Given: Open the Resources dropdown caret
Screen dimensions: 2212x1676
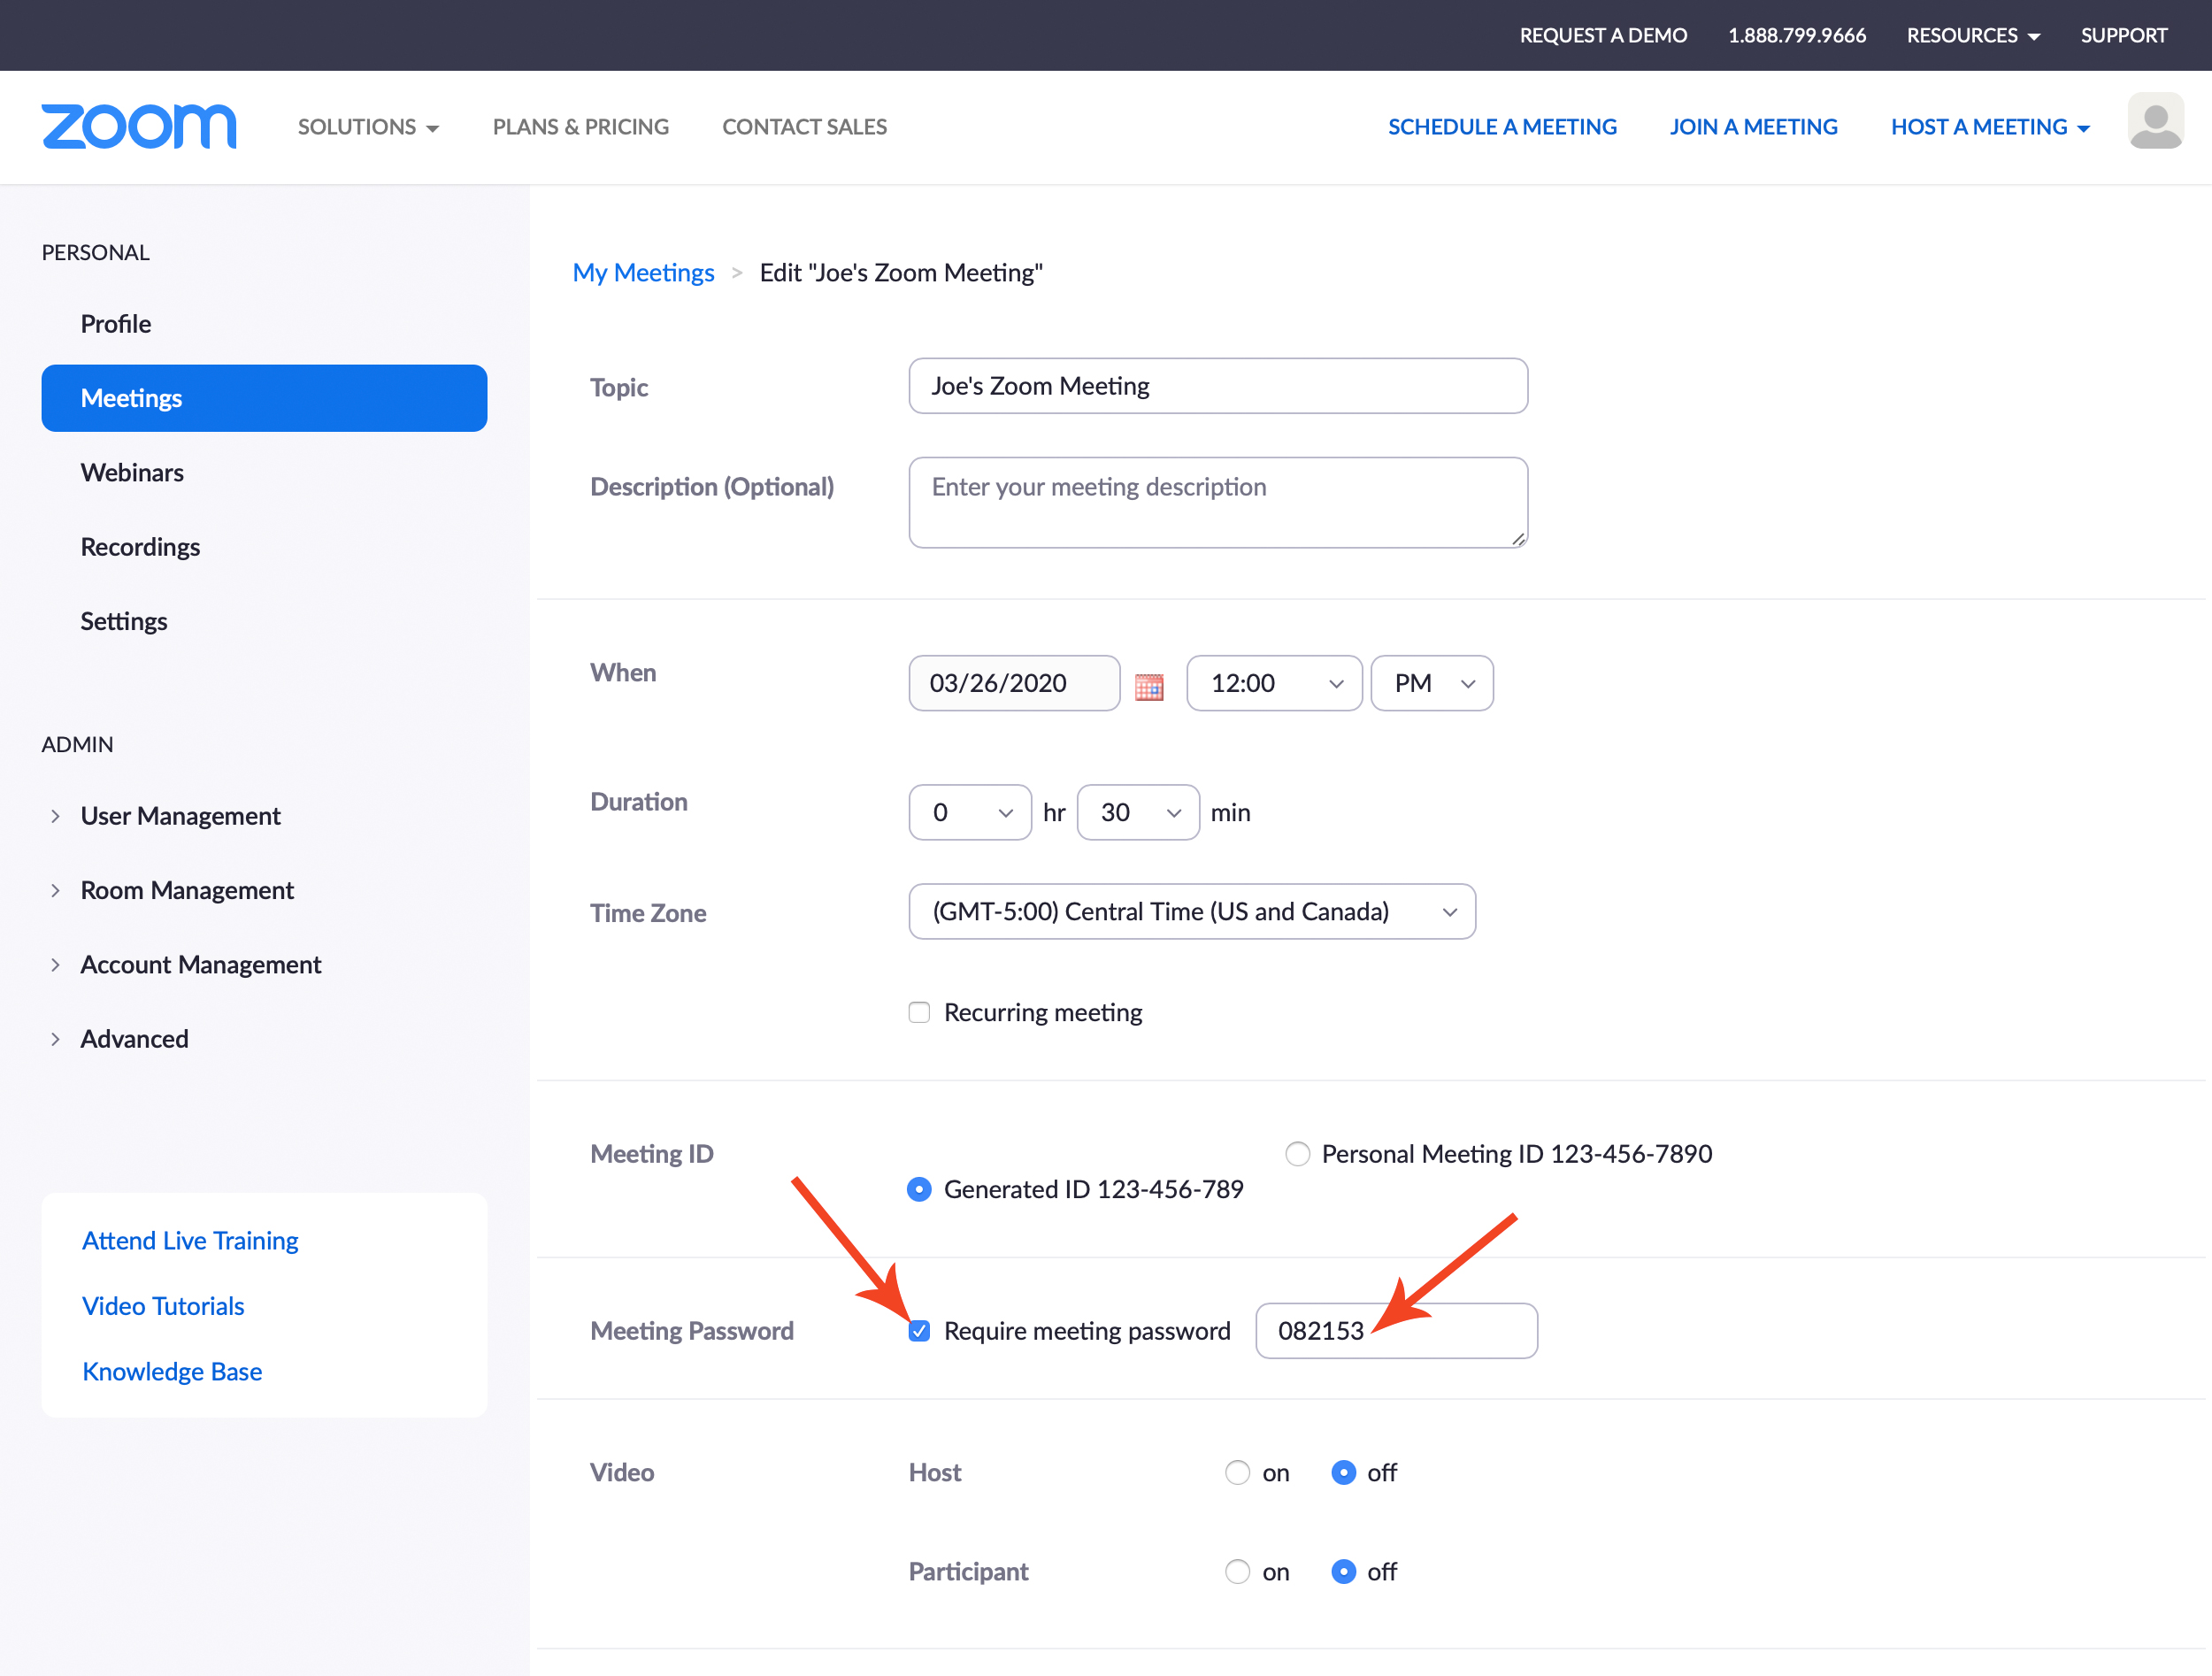Looking at the screenshot, I should (2034, 37).
